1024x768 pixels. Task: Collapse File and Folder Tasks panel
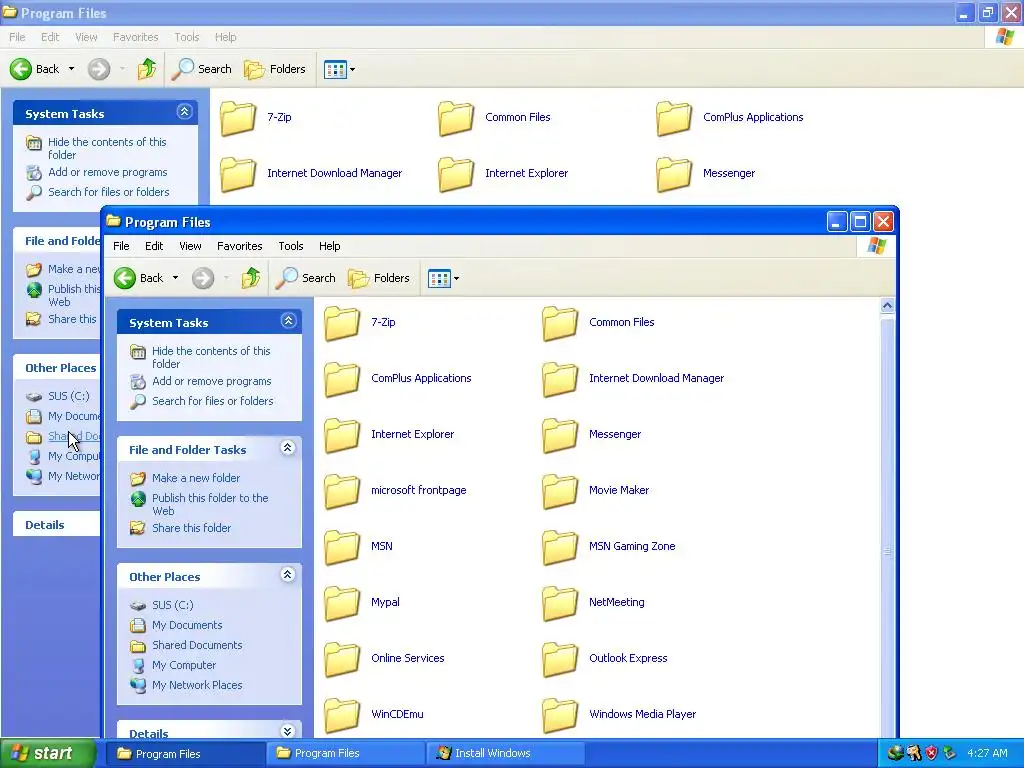click(x=288, y=448)
